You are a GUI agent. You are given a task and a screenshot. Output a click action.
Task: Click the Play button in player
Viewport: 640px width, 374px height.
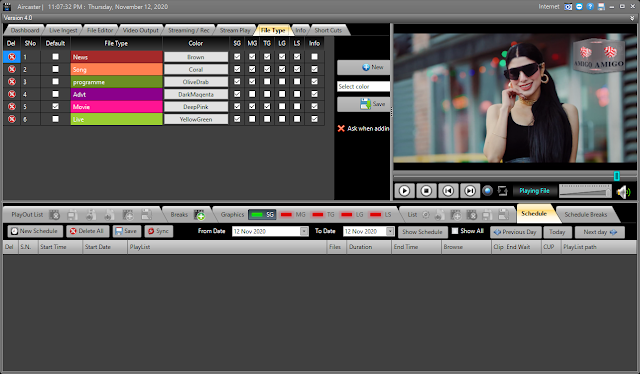(404, 191)
